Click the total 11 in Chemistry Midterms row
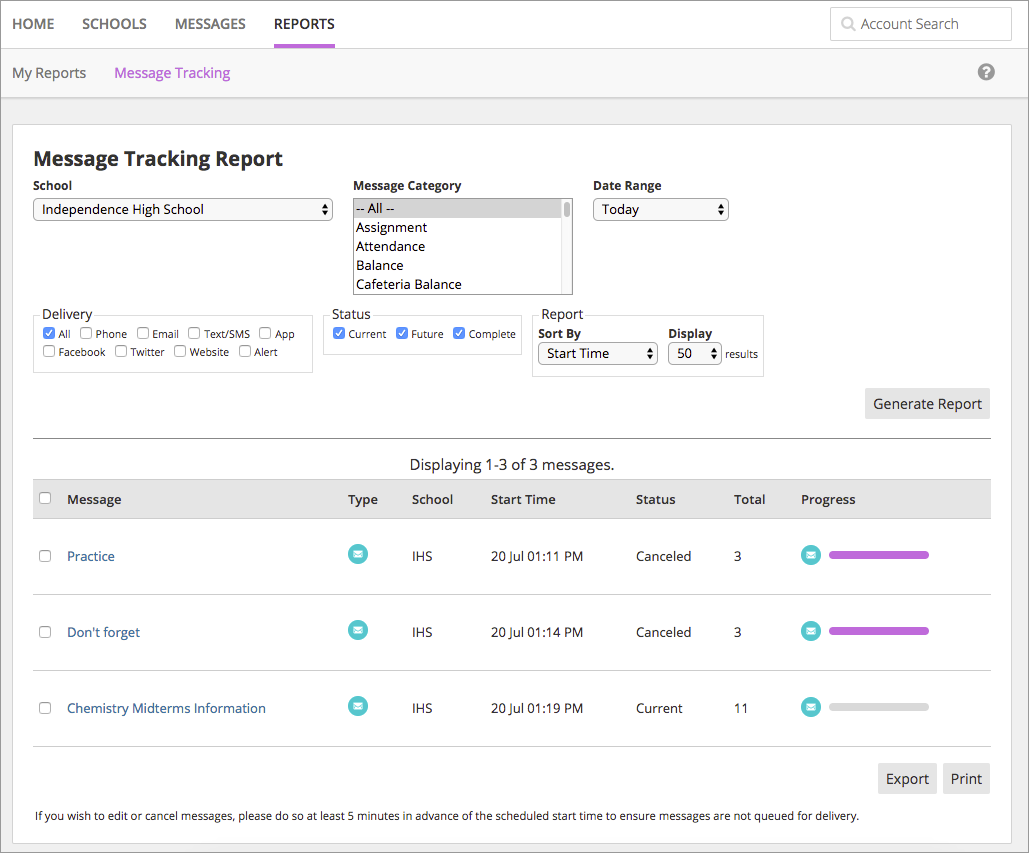This screenshot has width=1029, height=853. (x=740, y=709)
